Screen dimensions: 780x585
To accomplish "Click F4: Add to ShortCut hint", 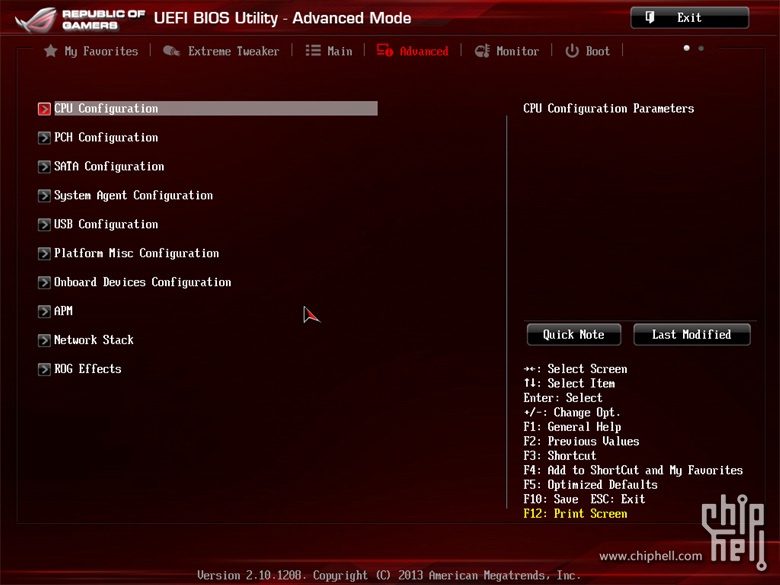I will tap(633, 470).
